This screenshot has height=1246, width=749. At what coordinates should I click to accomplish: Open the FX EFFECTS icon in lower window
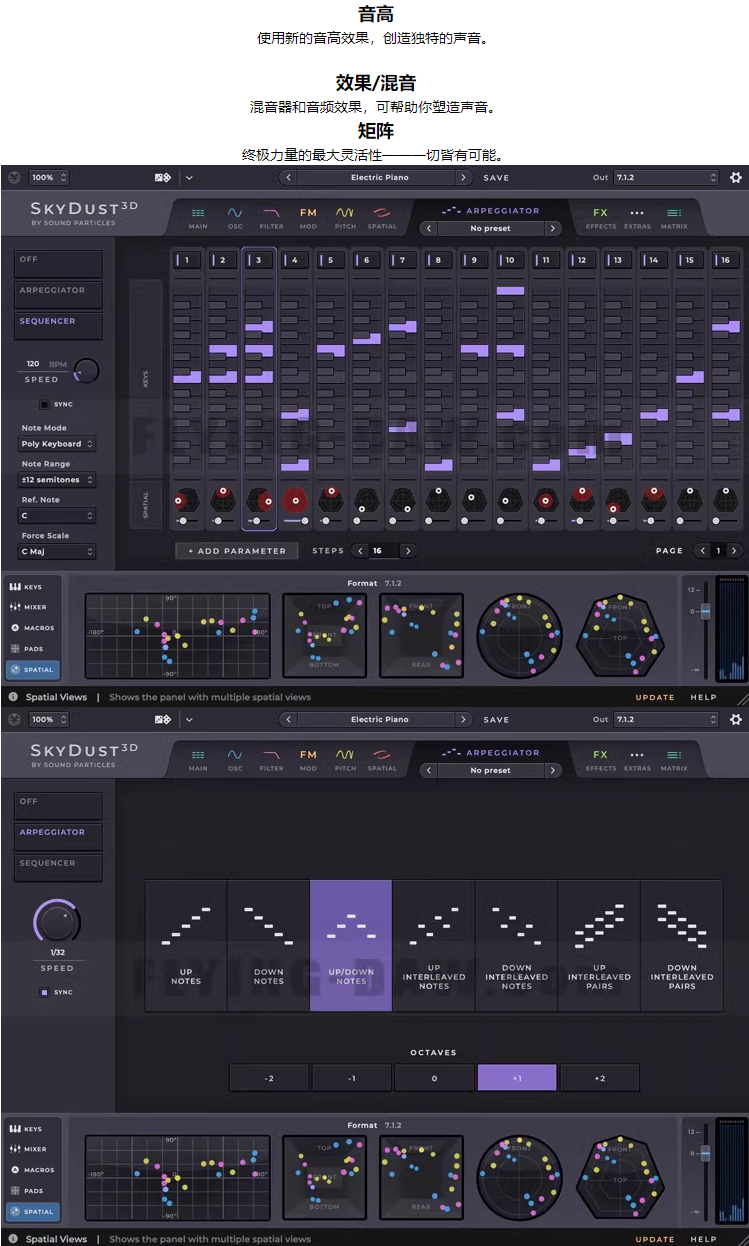(600, 759)
